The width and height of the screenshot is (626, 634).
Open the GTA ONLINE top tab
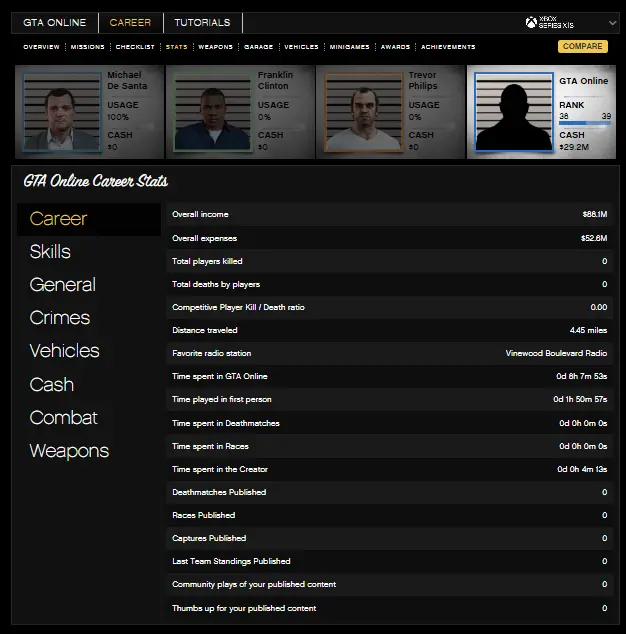(x=55, y=23)
